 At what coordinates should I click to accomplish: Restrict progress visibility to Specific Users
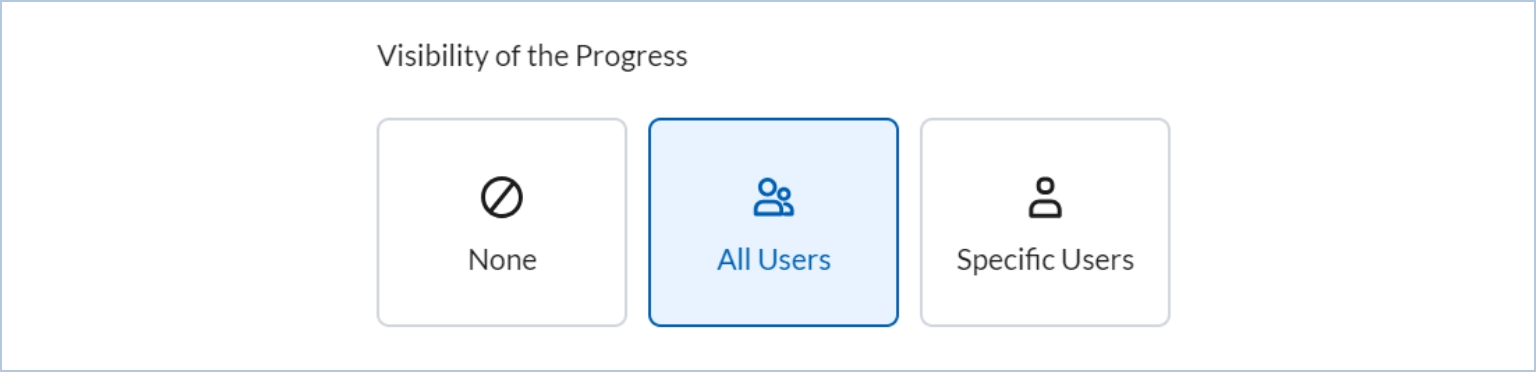tap(1045, 222)
